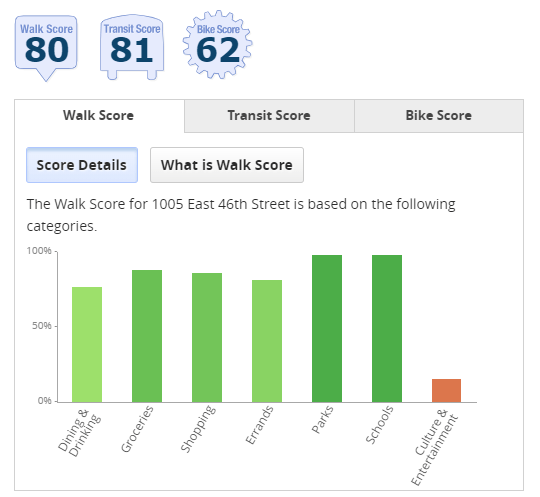Select the Schools bar
The image size is (540, 497).
(387, 329)
